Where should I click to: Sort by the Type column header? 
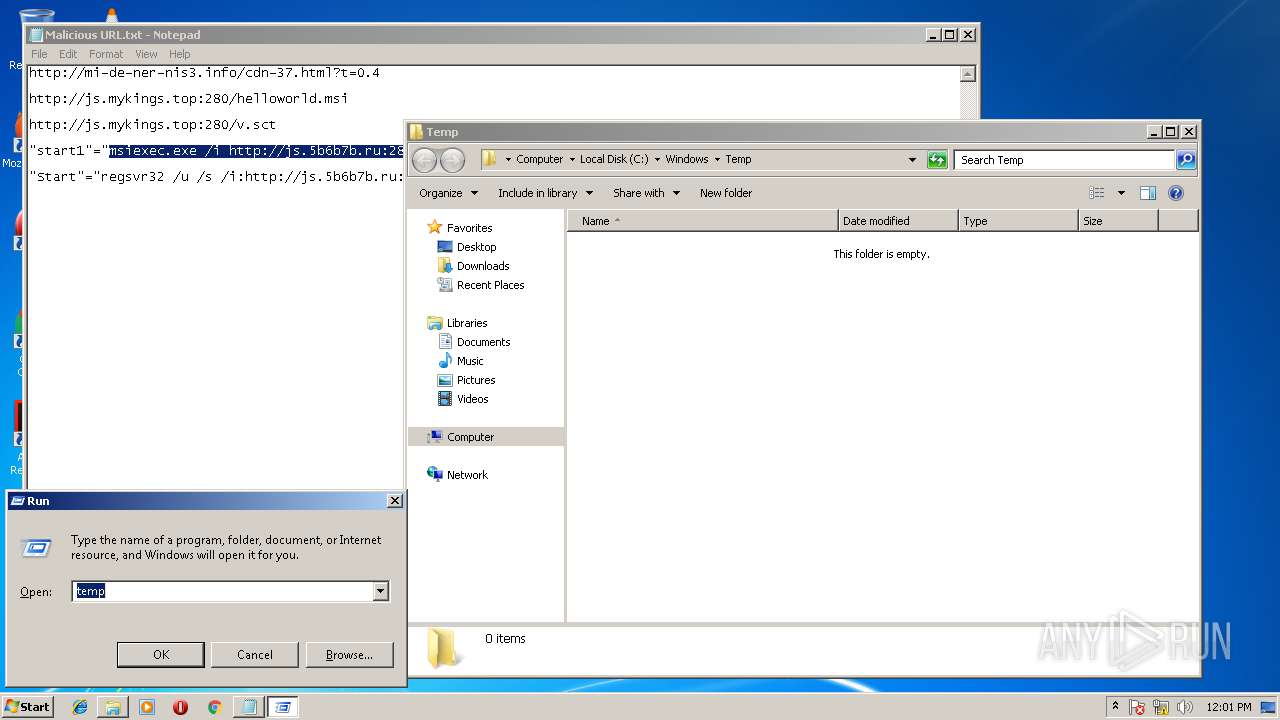pyautogui.click(x=1018, y=221)
